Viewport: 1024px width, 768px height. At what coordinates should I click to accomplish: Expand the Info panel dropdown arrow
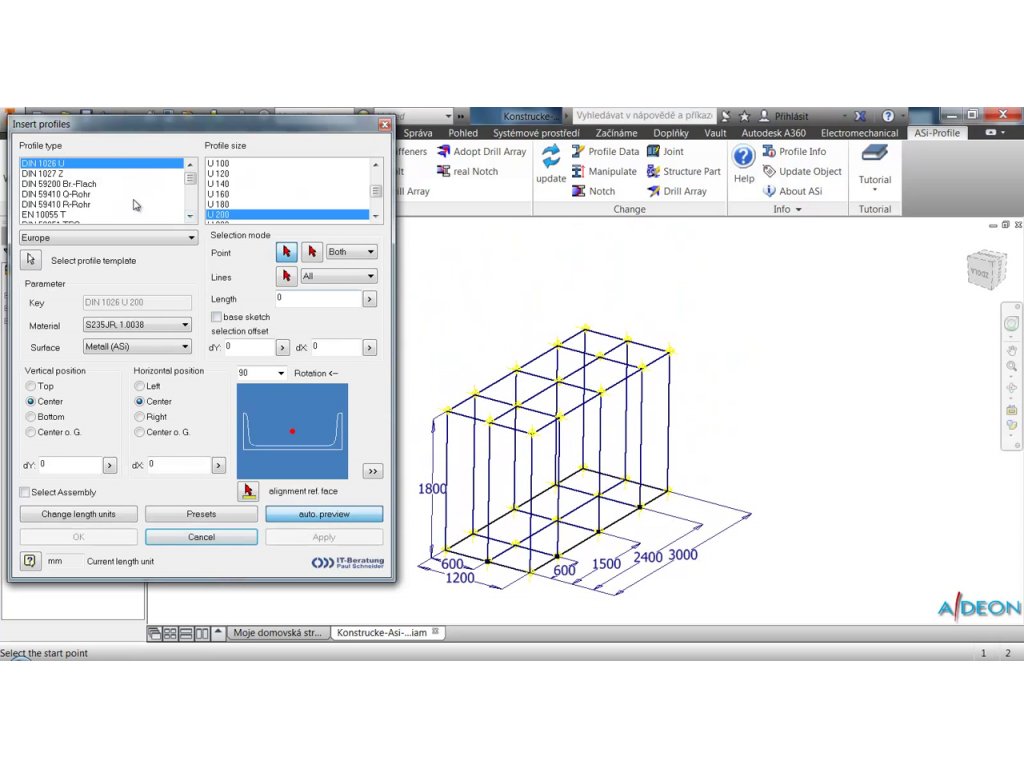point(799,210)
